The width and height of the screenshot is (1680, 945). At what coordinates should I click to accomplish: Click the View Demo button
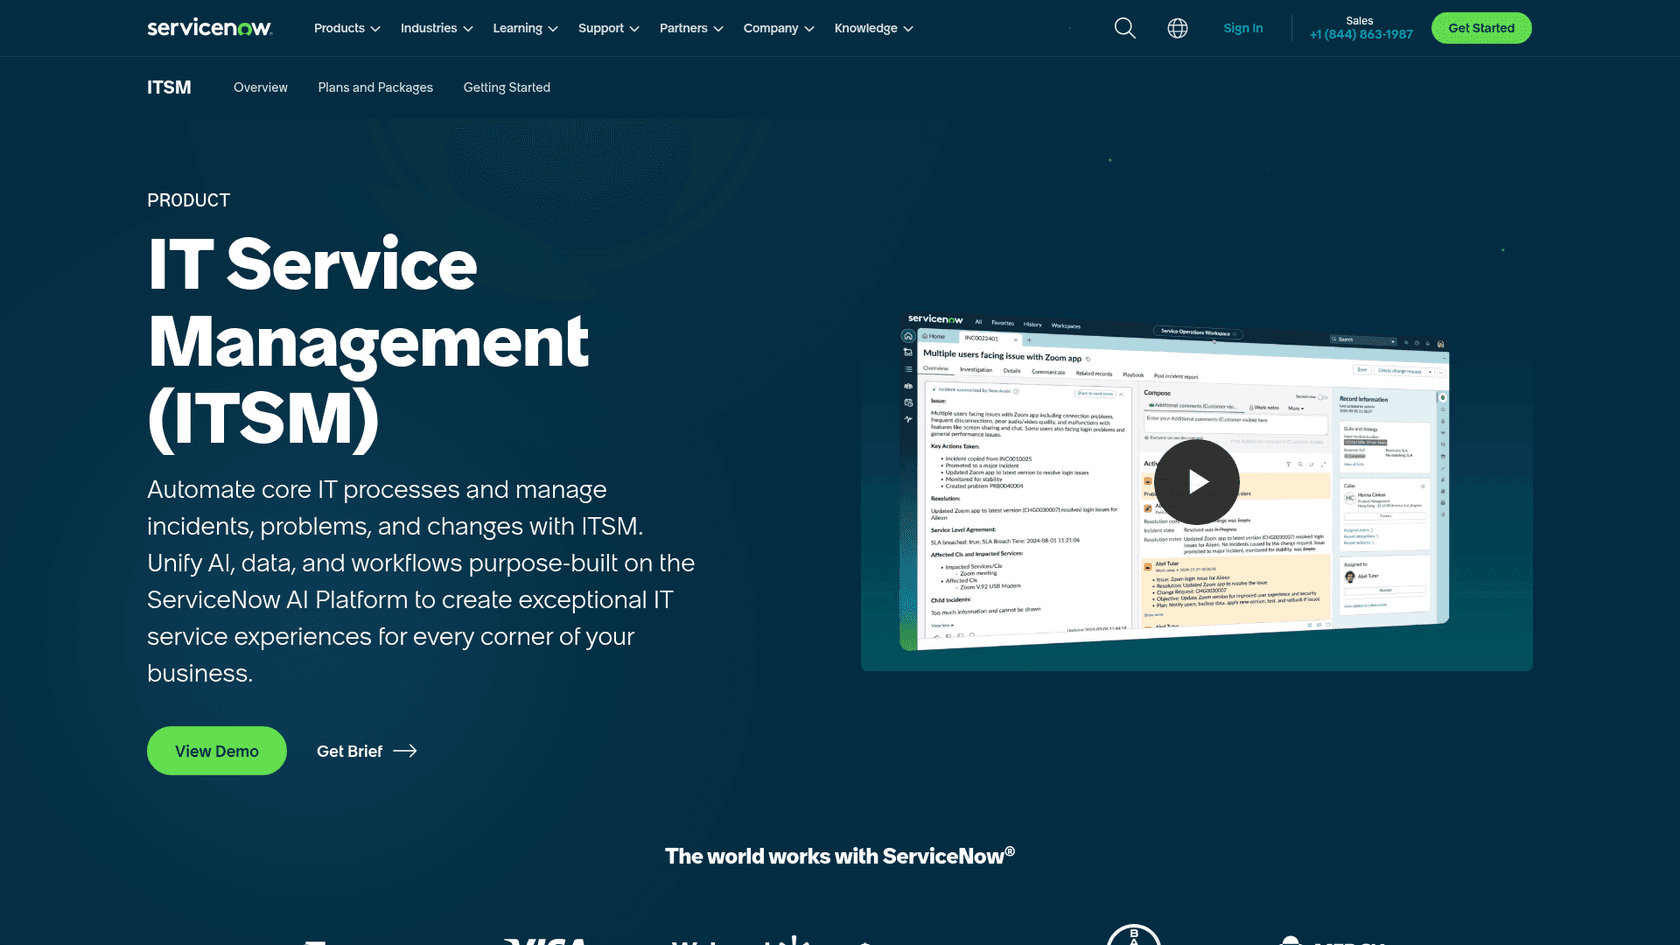click(x=217, y=751)
